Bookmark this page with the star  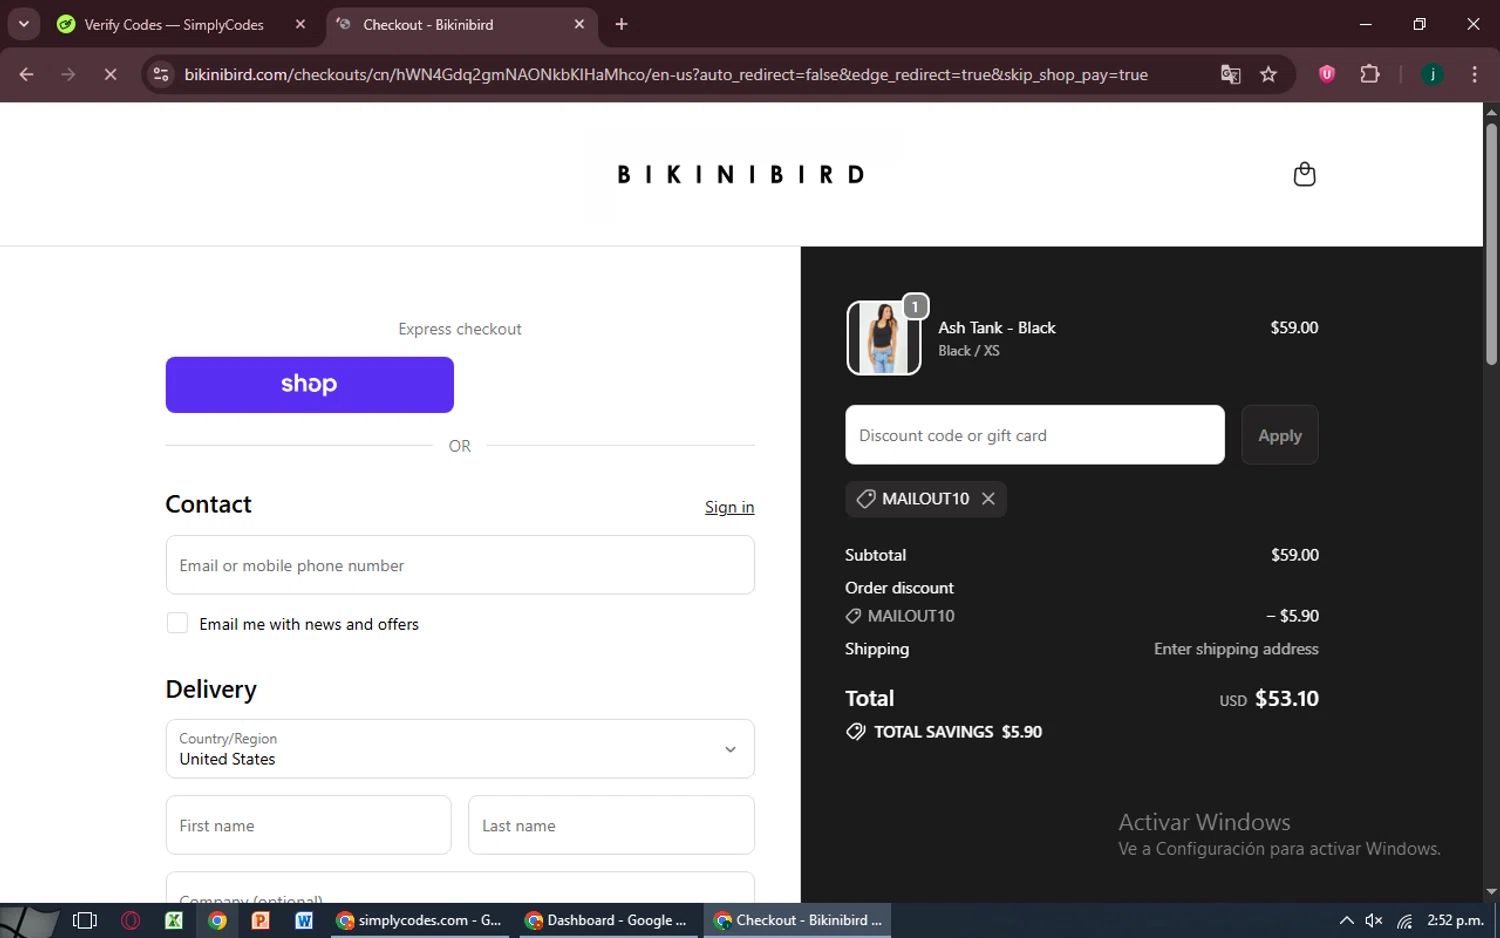pyautogui.click(x=1268, y=74)
